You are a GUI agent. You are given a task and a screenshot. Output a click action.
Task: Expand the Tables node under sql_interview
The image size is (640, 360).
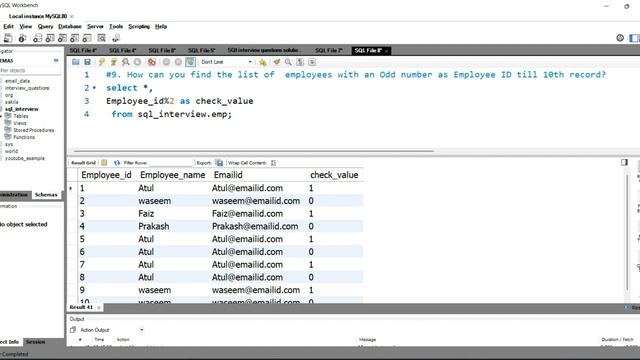click(x=1, y=116)
